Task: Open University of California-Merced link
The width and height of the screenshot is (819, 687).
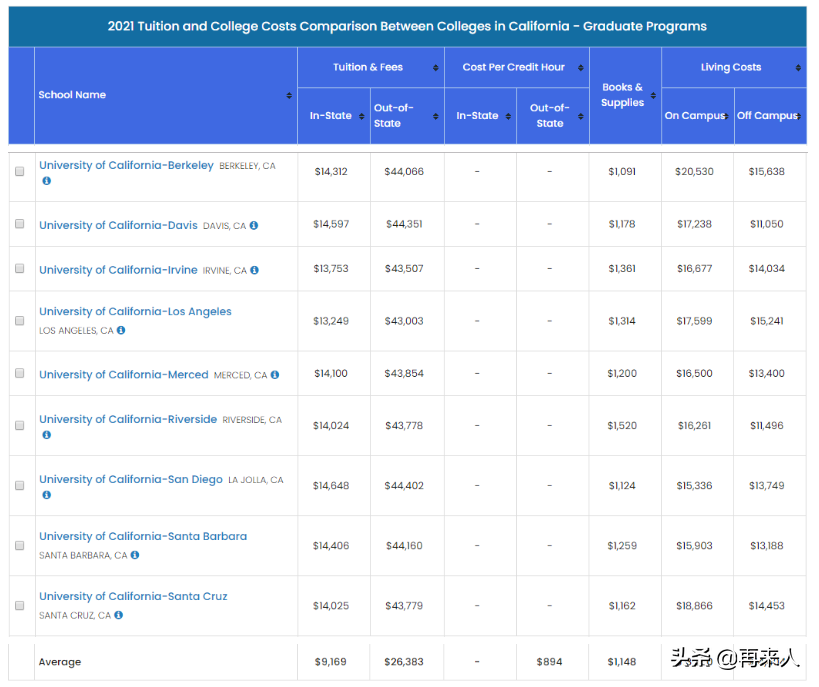Action: [x=123, y=375]
